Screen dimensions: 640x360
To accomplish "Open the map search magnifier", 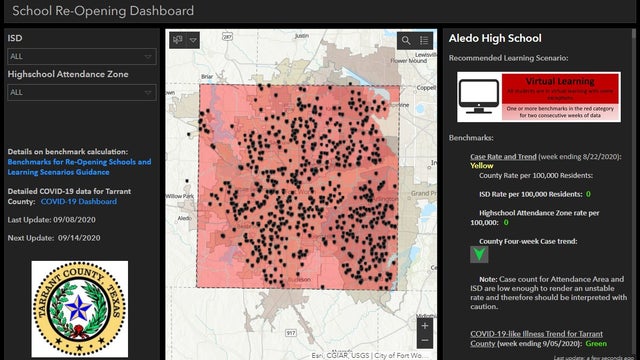I will [406, 40].
